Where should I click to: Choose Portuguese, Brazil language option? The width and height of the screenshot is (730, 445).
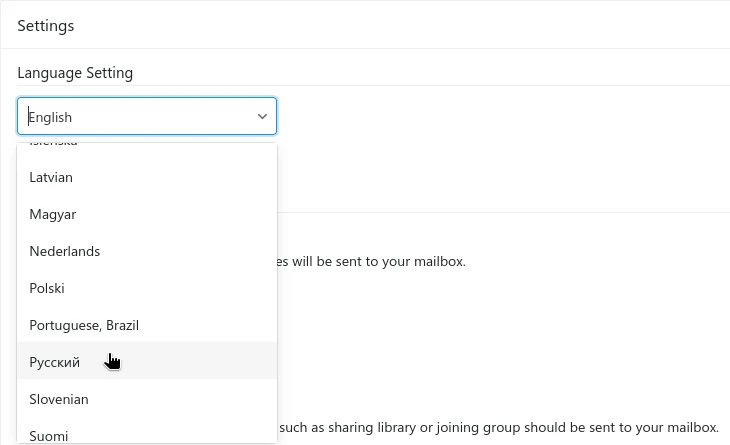coord(84,325)
